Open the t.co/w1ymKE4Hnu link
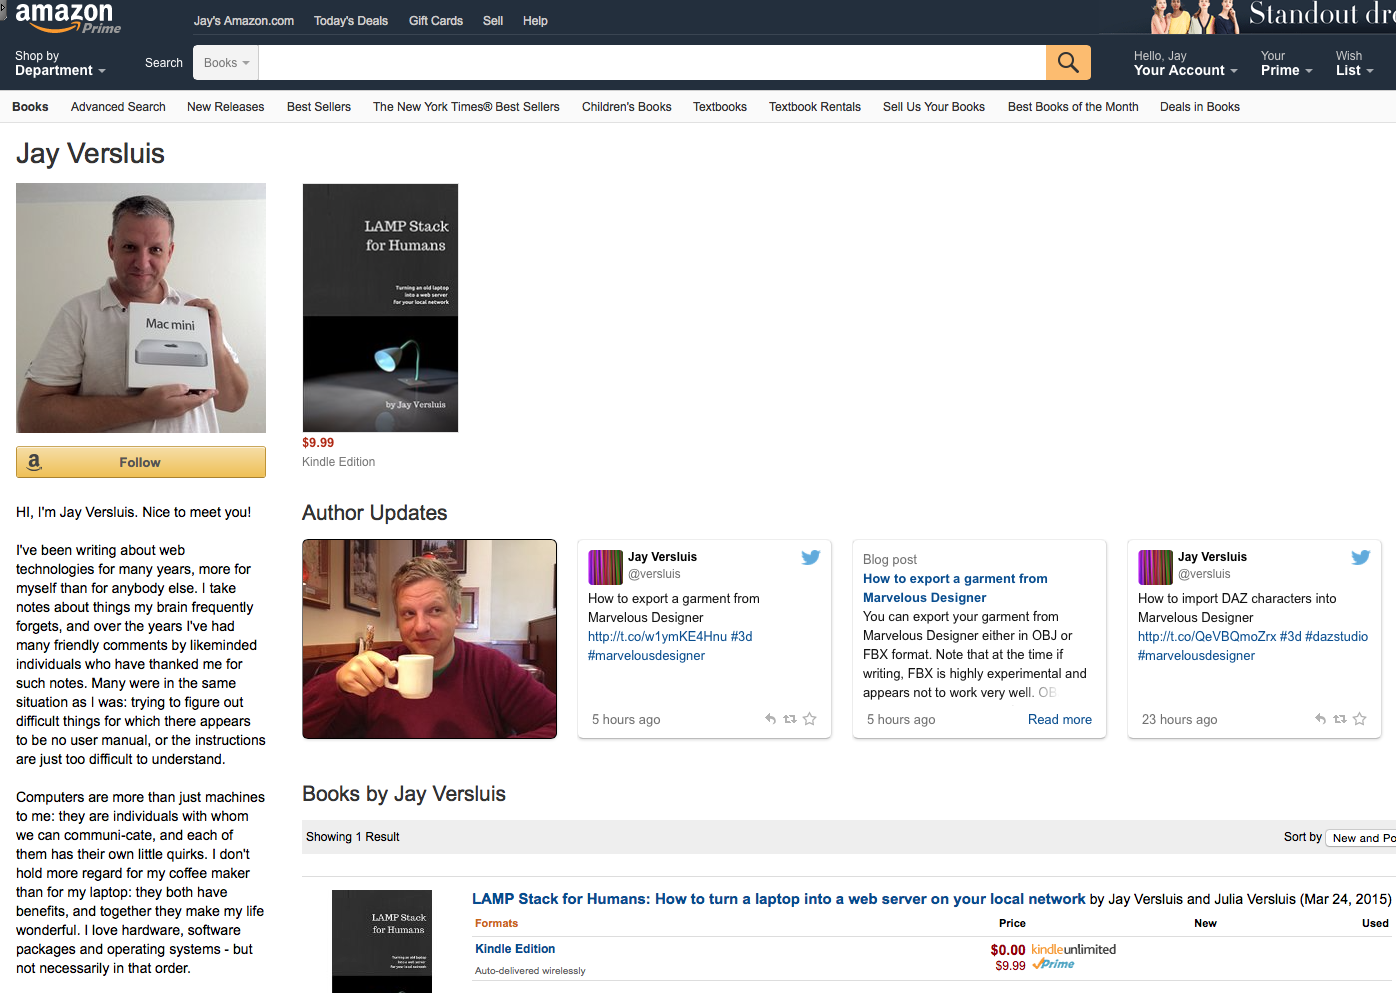This screenshot has width=1396, height=993. pos(657,637)
